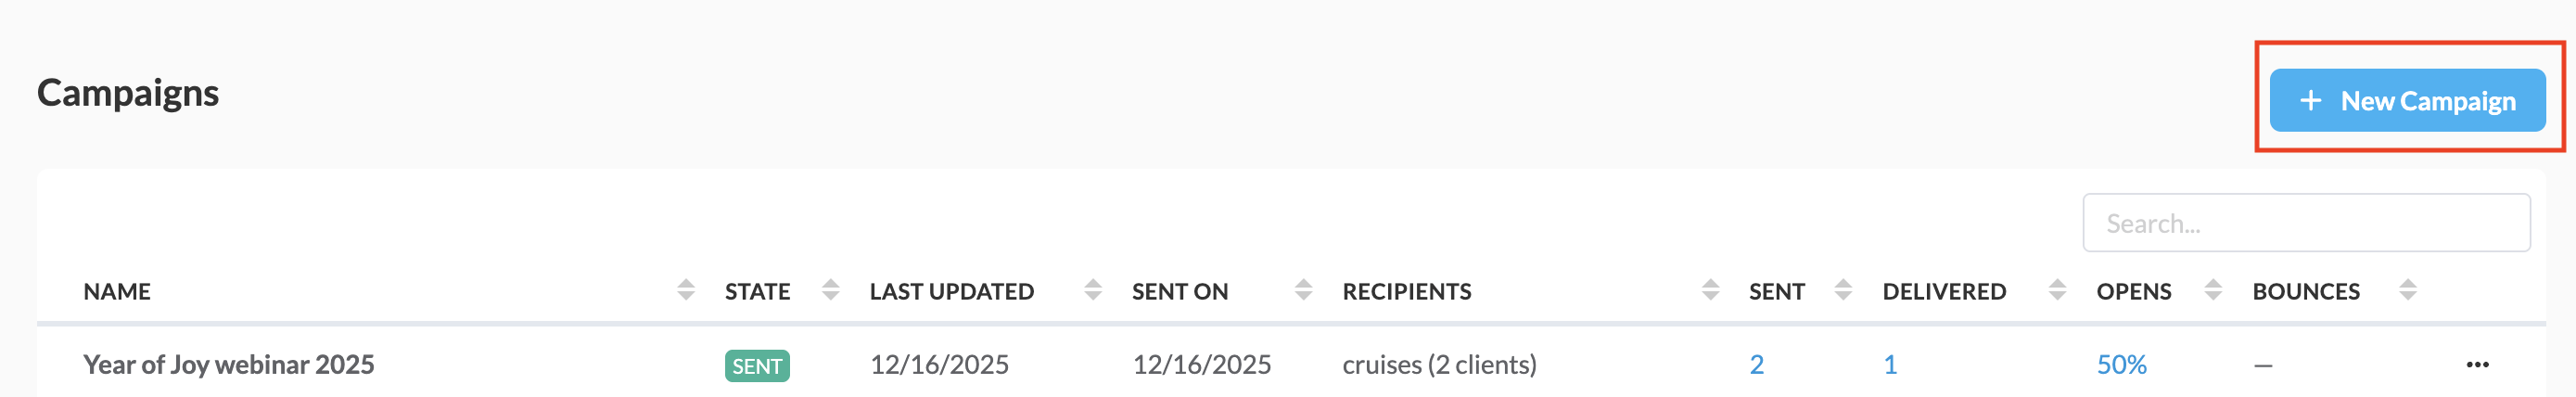
Task: Sort by Recipients column arrows
Action: click(1710, 290)
